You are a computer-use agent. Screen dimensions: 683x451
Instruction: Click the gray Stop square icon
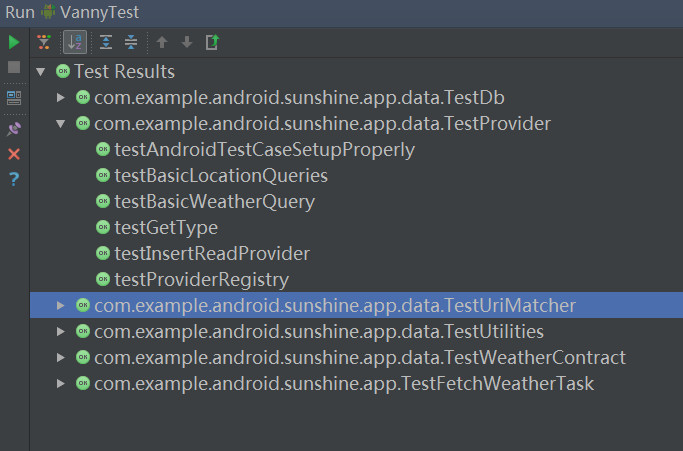14,67
